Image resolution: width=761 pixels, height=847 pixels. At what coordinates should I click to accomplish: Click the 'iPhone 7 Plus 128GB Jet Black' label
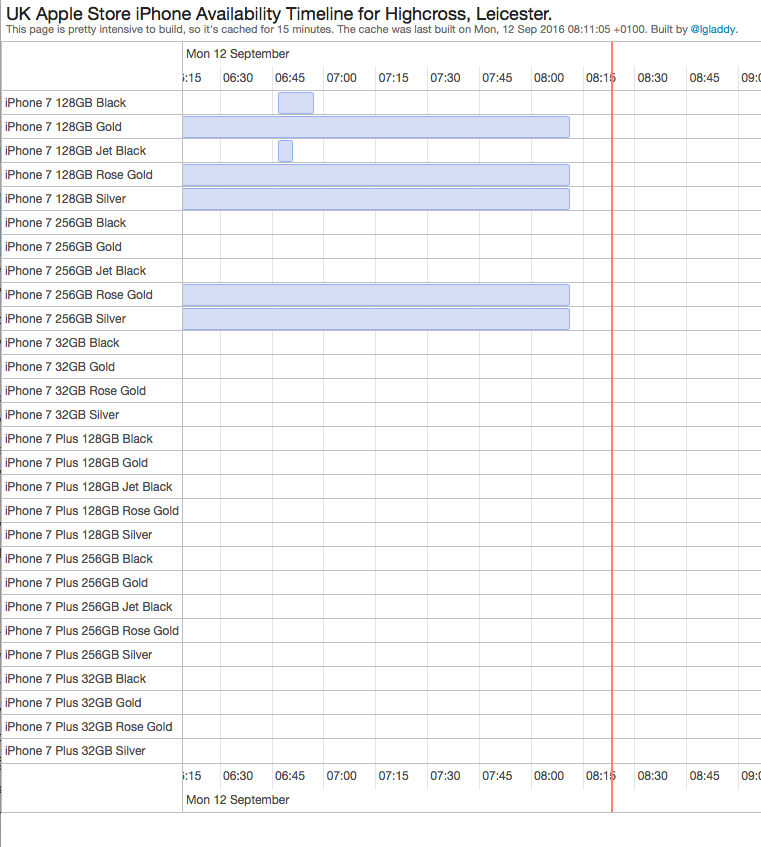(89, 487)
